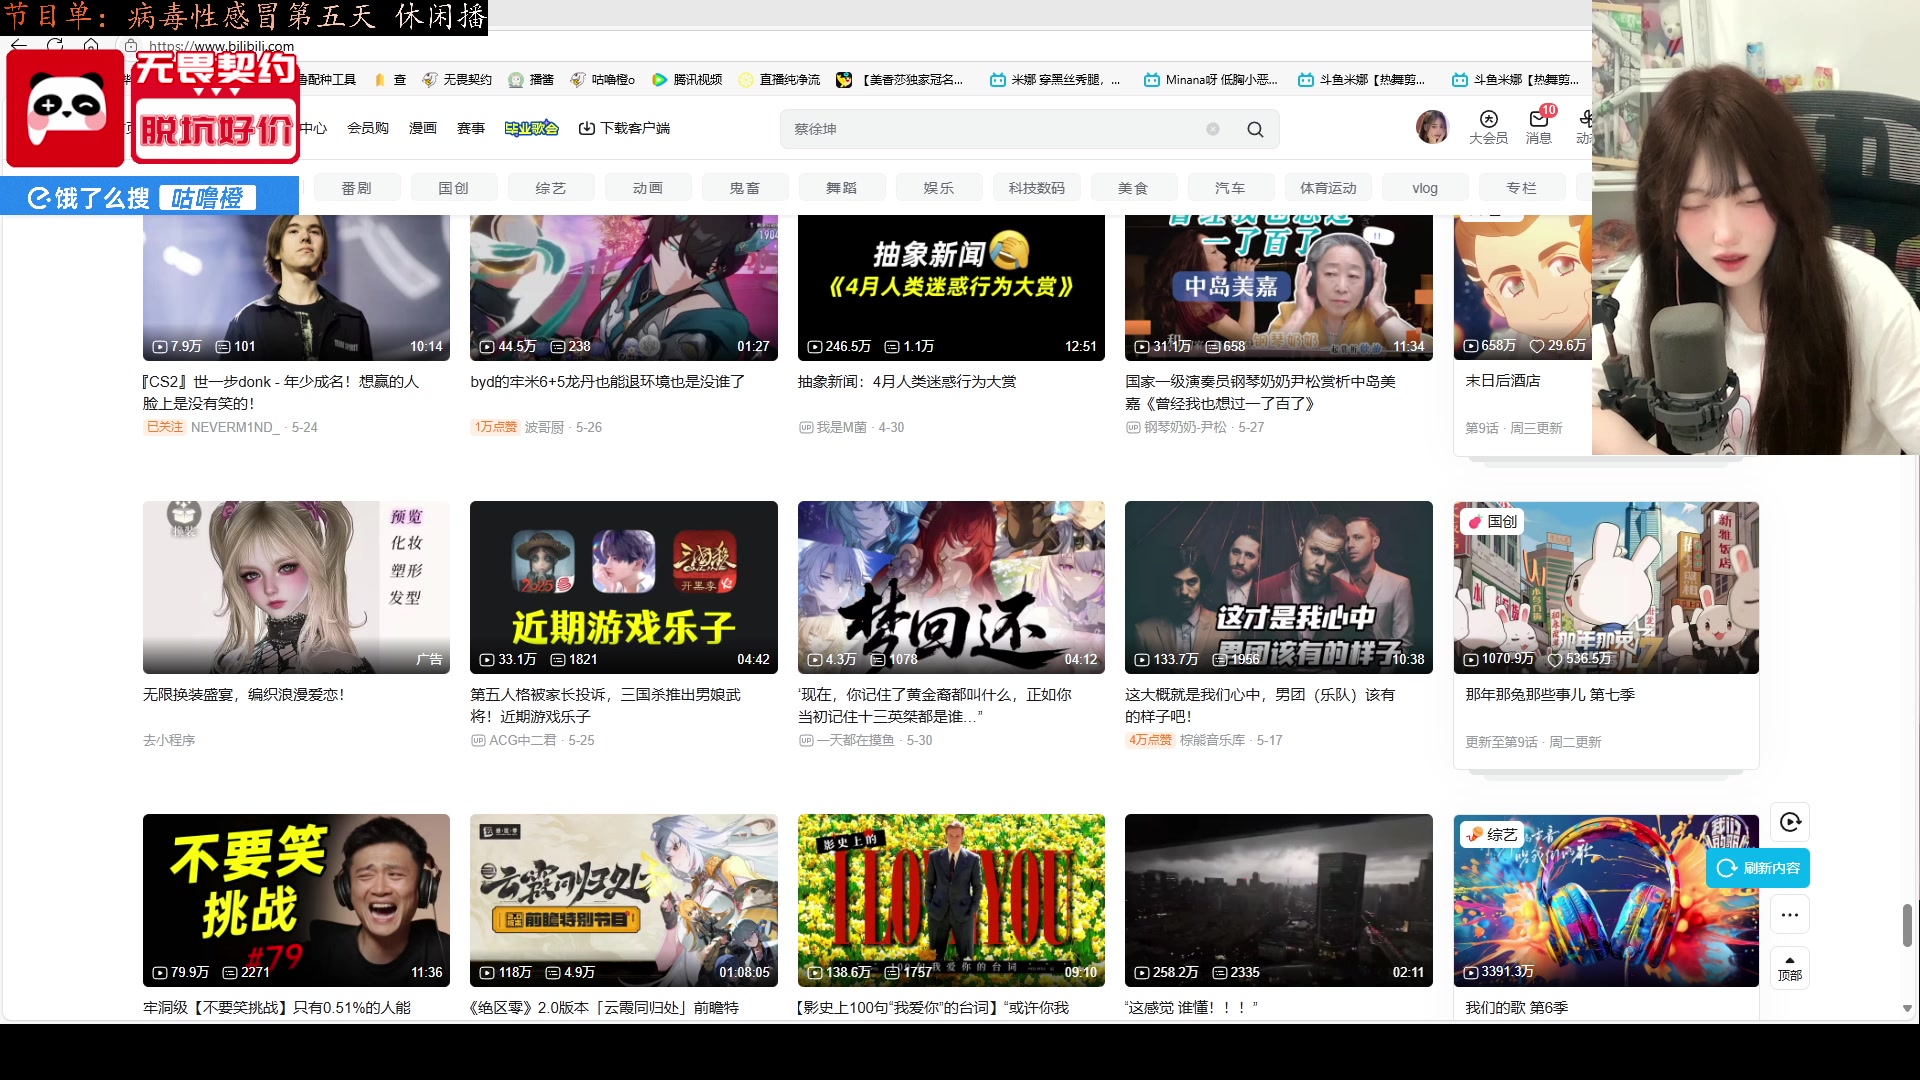
Task: Open title byd的牢米6+5龙丹 video
Action: point(607,381)
